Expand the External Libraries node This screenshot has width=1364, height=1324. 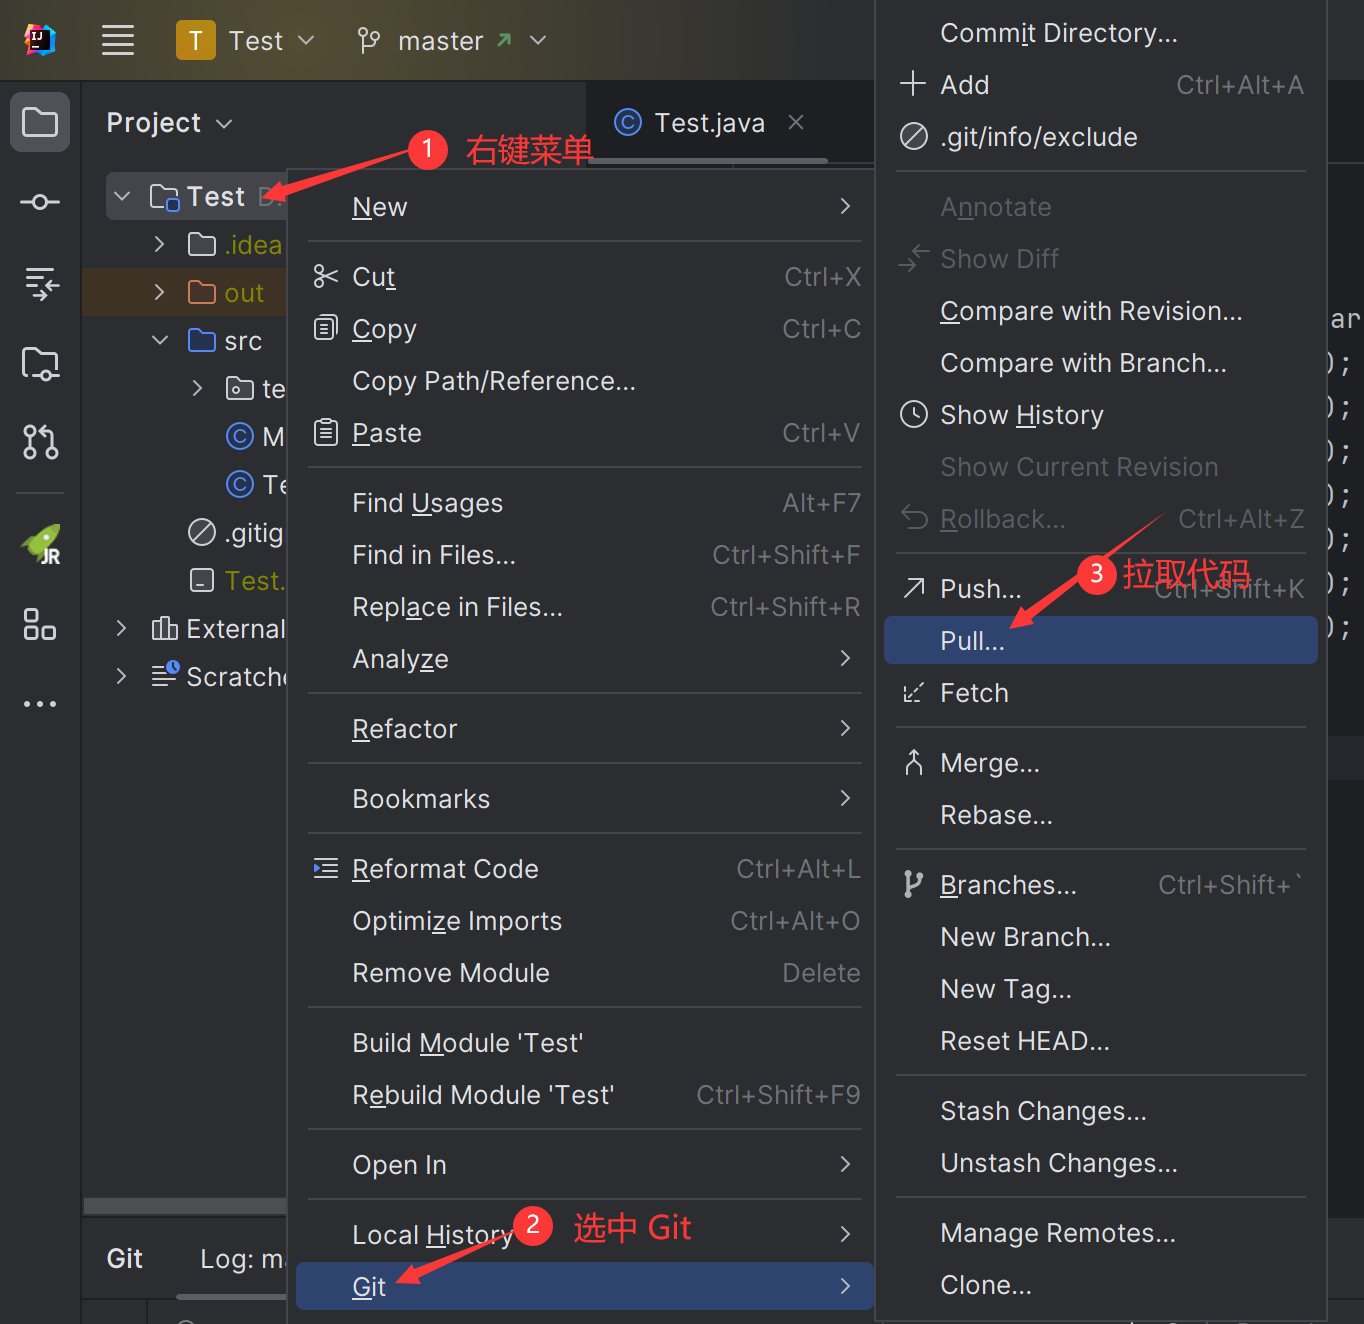point(121,628)
